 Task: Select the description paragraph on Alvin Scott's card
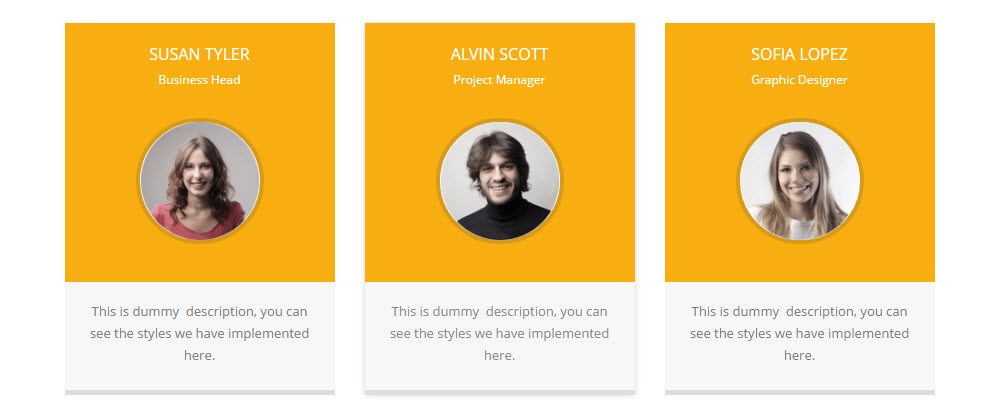[x=499, y=333]
